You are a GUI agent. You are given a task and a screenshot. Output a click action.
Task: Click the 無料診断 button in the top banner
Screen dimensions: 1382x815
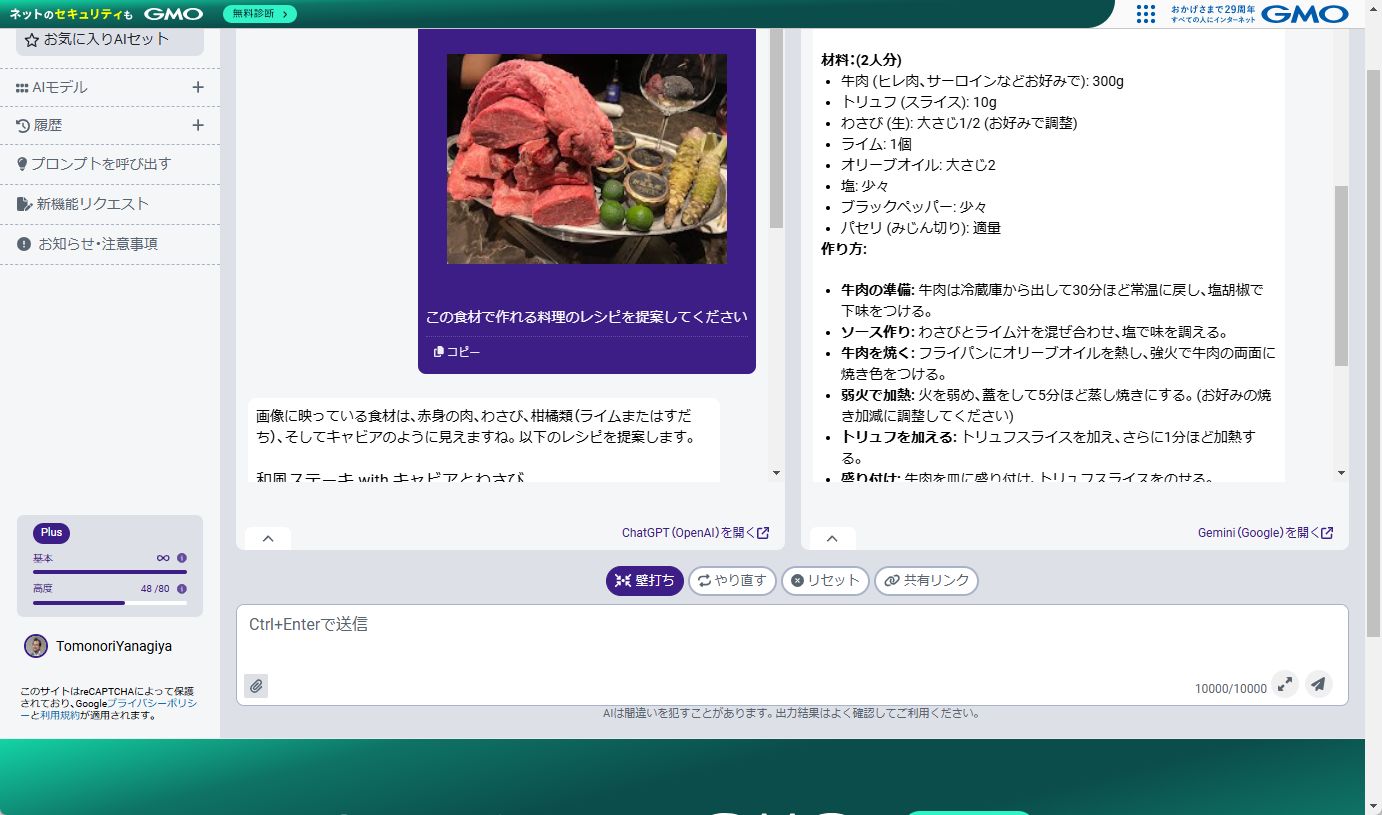pyautogui.click(x=258, y=14)
